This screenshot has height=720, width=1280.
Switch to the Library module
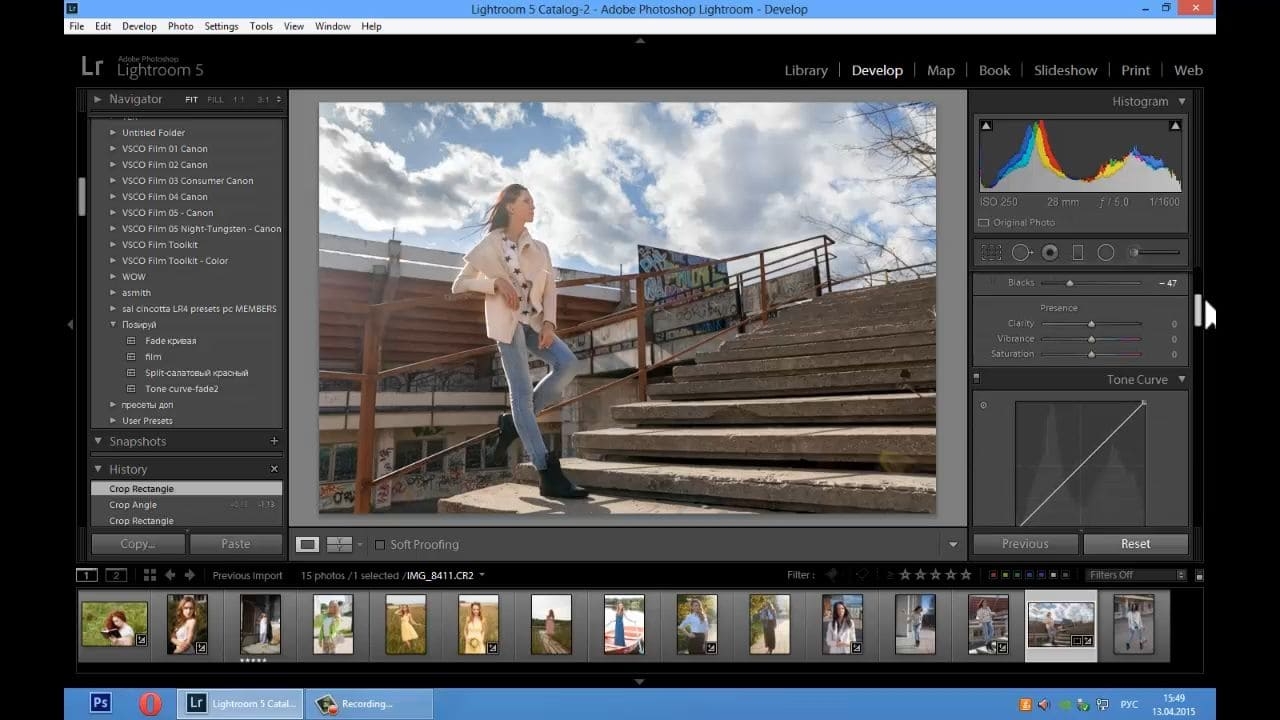[x=806, y=70]
